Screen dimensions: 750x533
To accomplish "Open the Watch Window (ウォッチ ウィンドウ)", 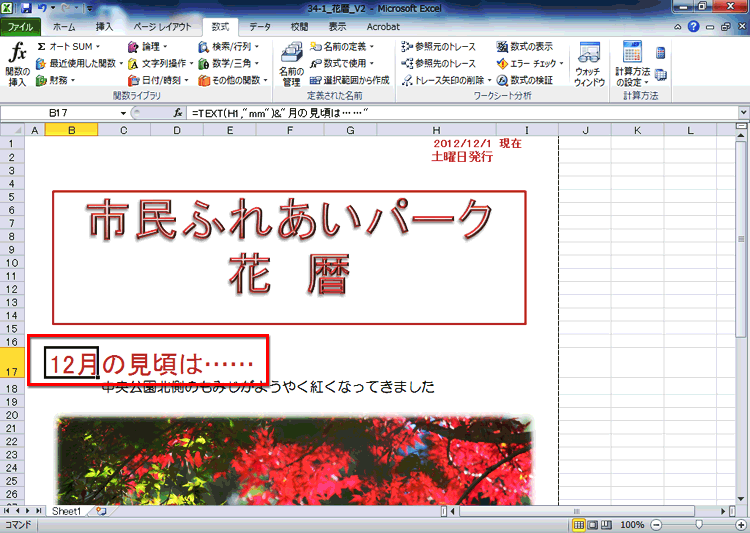I will 589,64.
